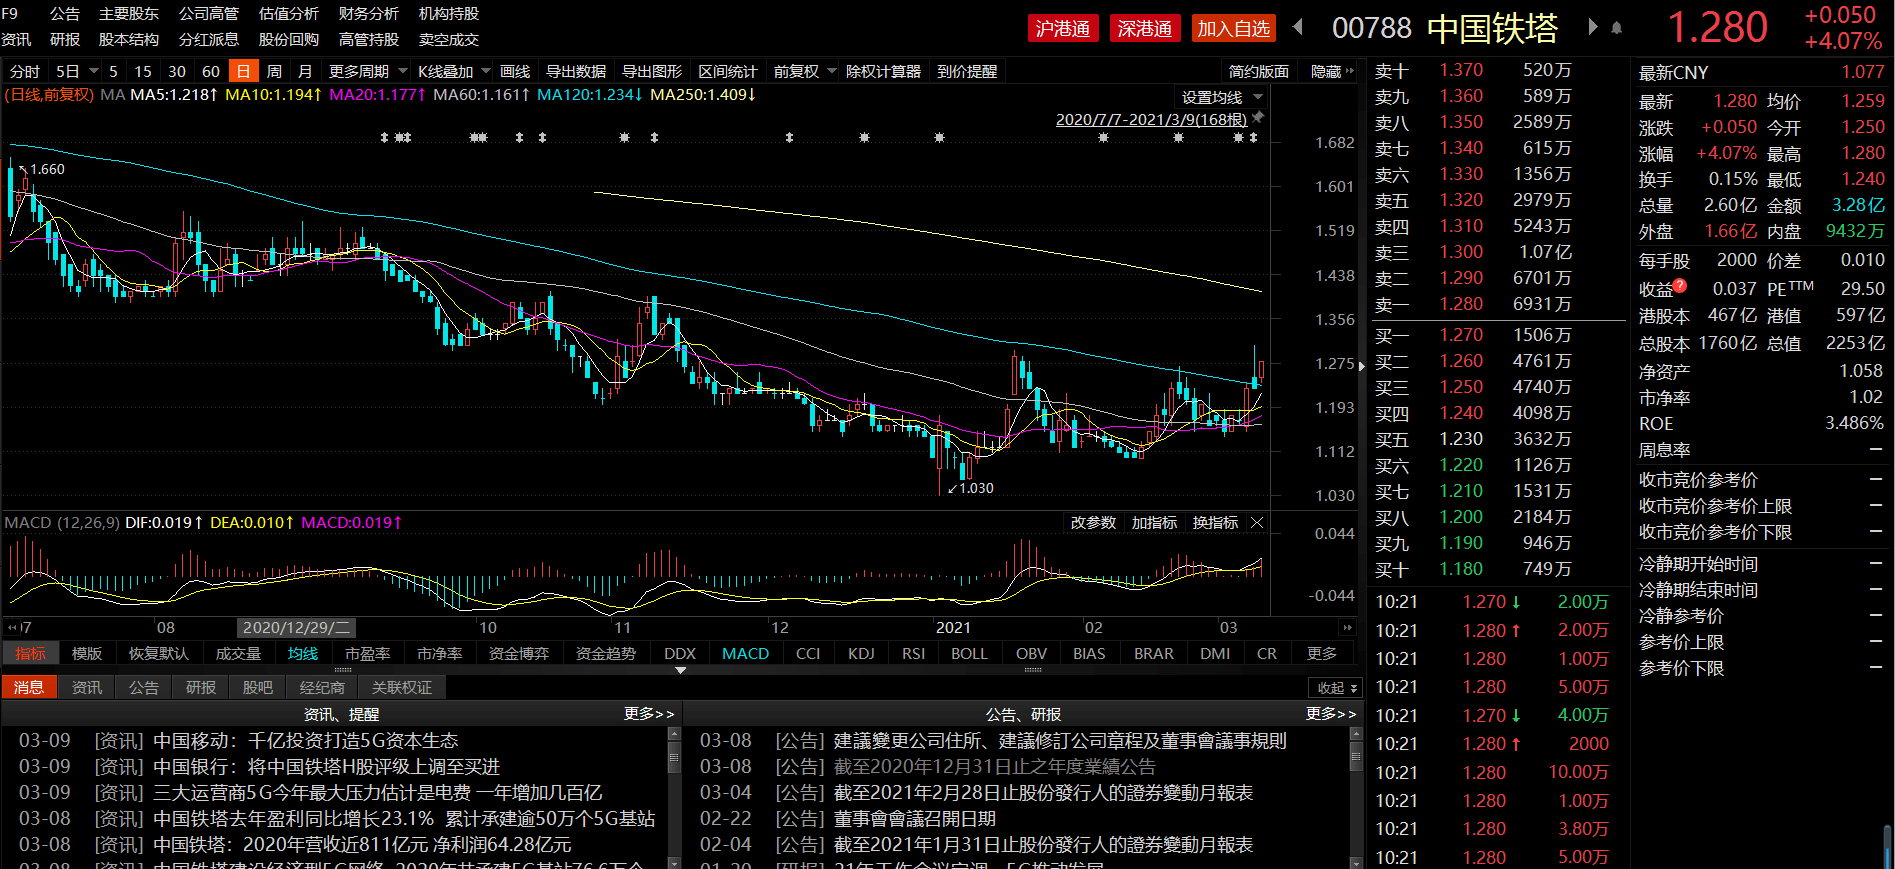
Task: Open 卖空成交 short selling data
Action: coord(449,40)
